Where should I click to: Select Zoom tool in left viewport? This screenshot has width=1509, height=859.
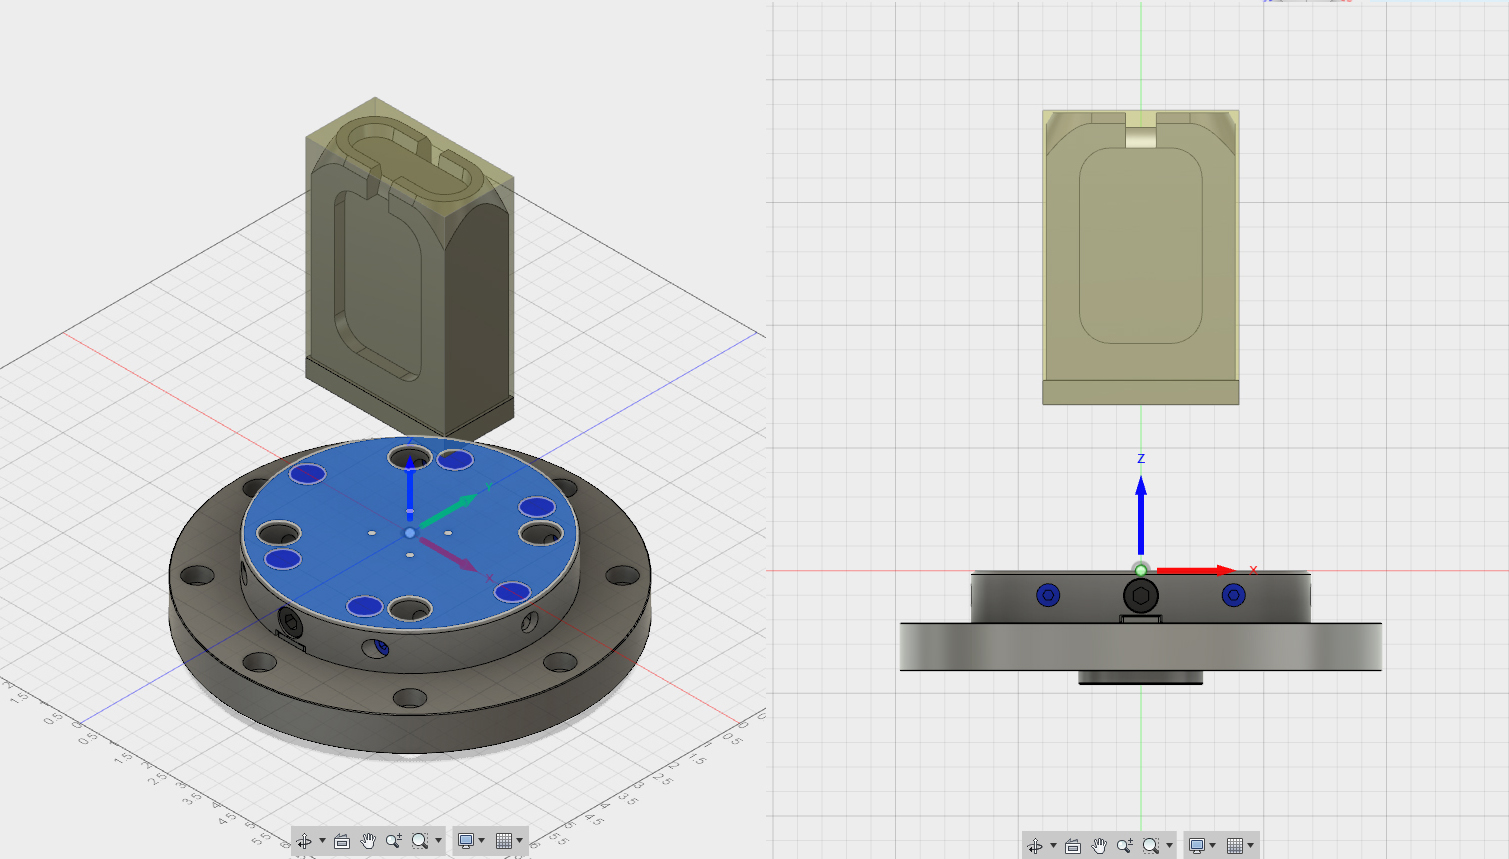click(x=394, y=841)
